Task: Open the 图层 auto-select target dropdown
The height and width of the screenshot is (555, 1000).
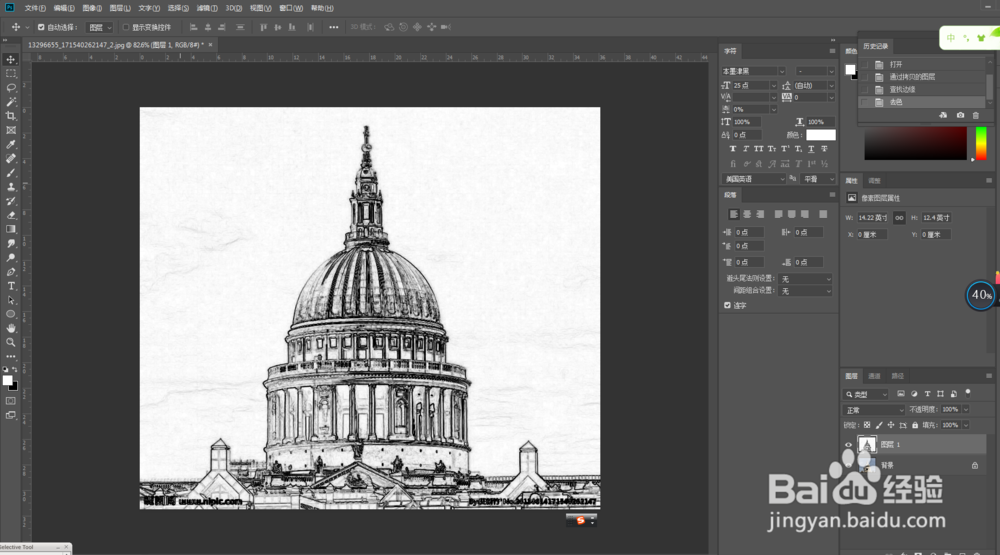Action: (101, 27)
